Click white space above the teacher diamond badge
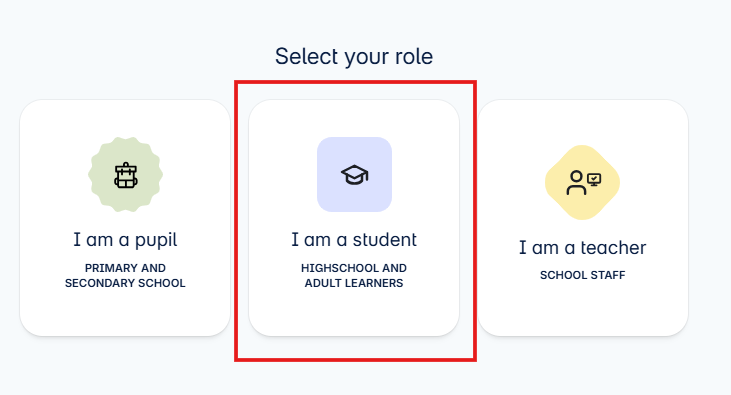The width and height of the screenshot is (731, 395). click(583, 122)
